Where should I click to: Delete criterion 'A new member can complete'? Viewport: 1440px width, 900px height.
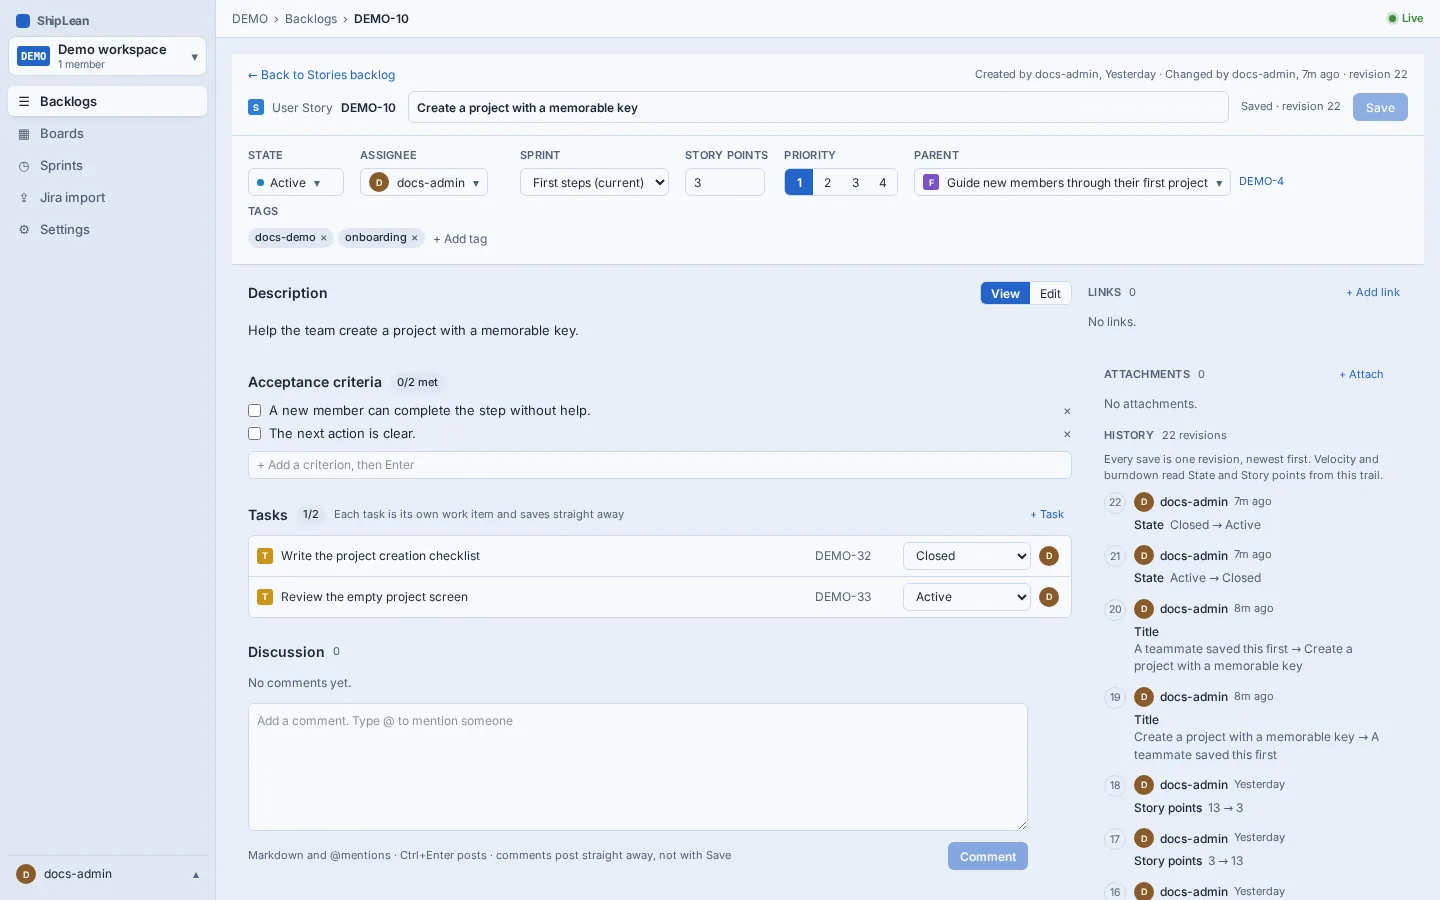(1067, 411)
